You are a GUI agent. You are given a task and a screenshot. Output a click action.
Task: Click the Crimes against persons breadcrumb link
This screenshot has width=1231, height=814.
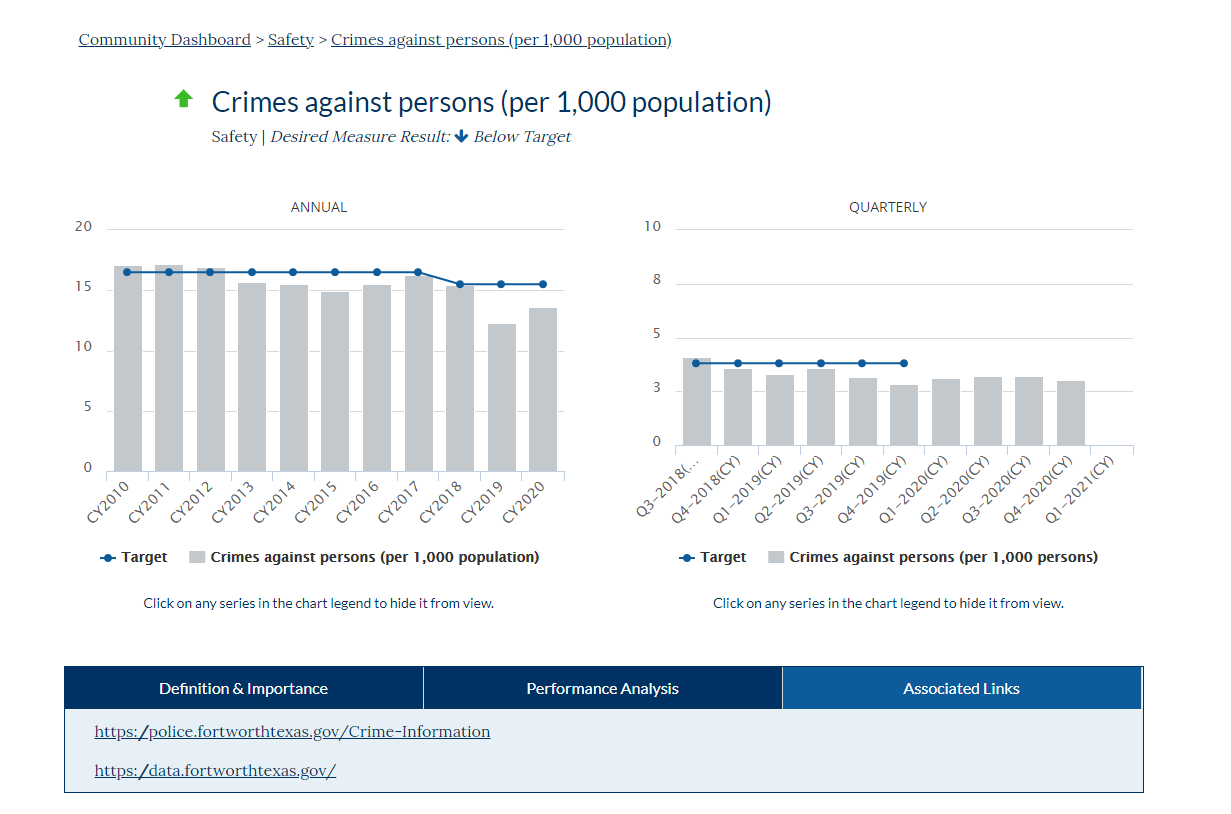coord(501,39)
